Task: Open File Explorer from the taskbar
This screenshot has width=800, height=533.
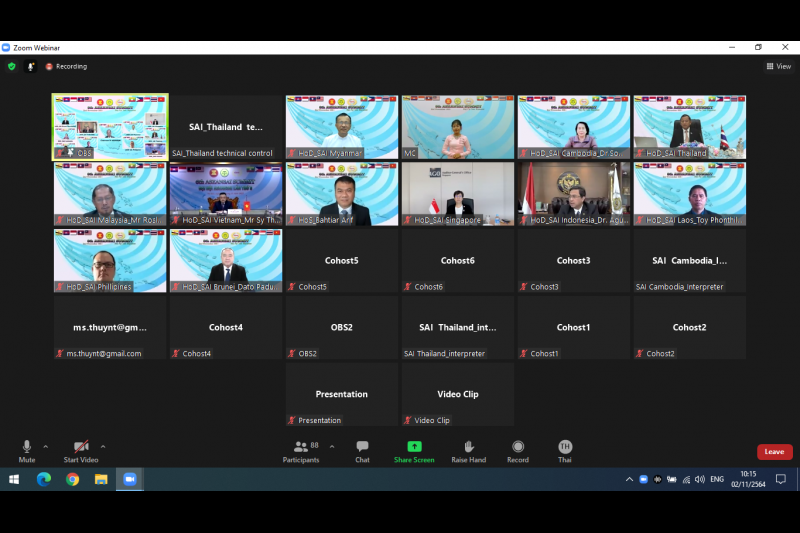Action: [x=101, y=479]
